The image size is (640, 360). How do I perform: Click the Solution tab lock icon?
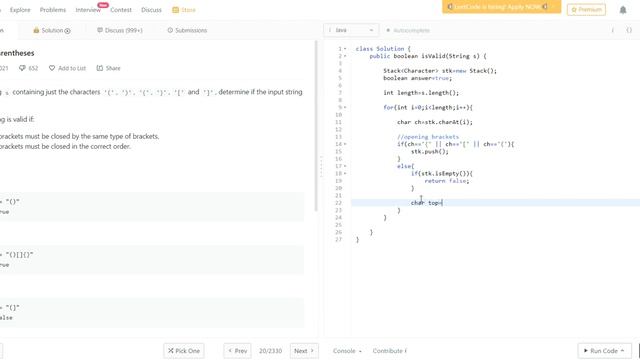pos(36,30)
